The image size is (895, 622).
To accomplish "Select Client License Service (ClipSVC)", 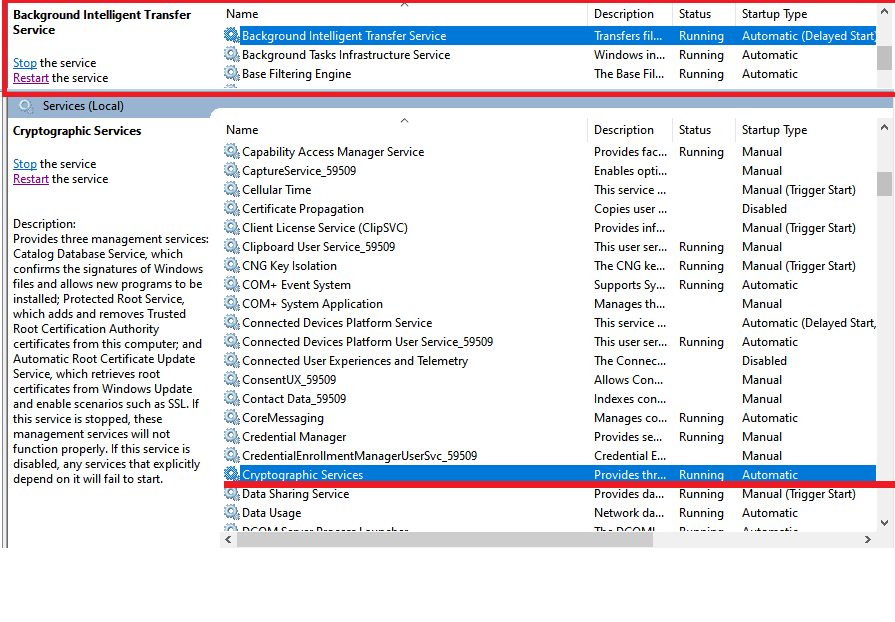I will (x=550, y=228).
